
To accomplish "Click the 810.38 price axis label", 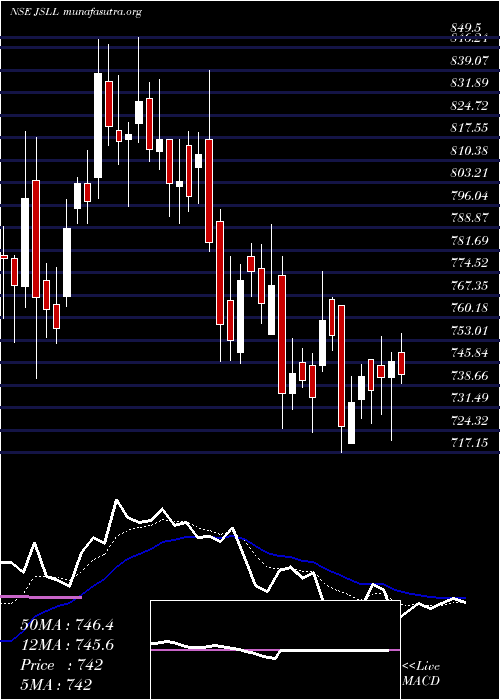I will point(469,150).
